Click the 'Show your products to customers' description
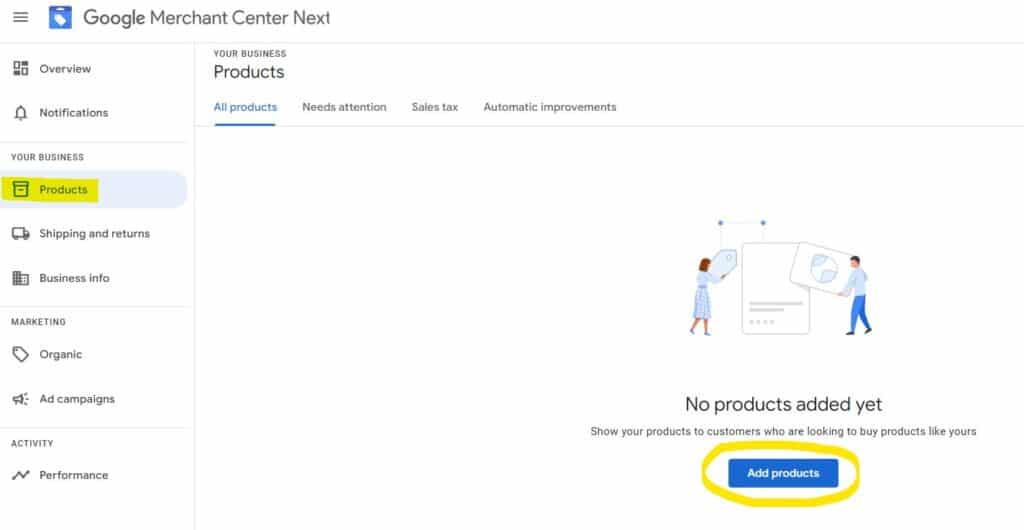 [x=784, y=431]
